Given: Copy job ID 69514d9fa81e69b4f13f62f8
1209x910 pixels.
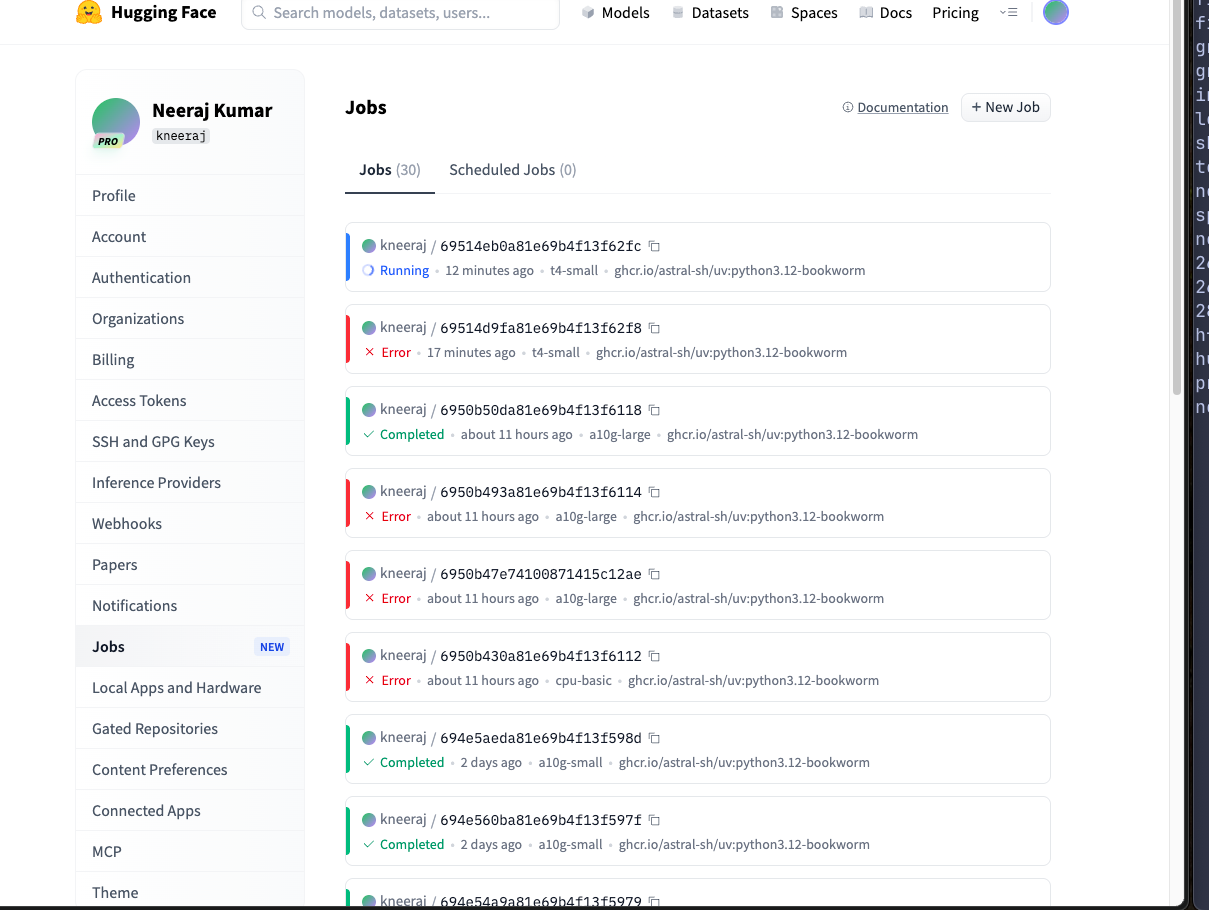Looking at the screenshot, I should point(654,328).
